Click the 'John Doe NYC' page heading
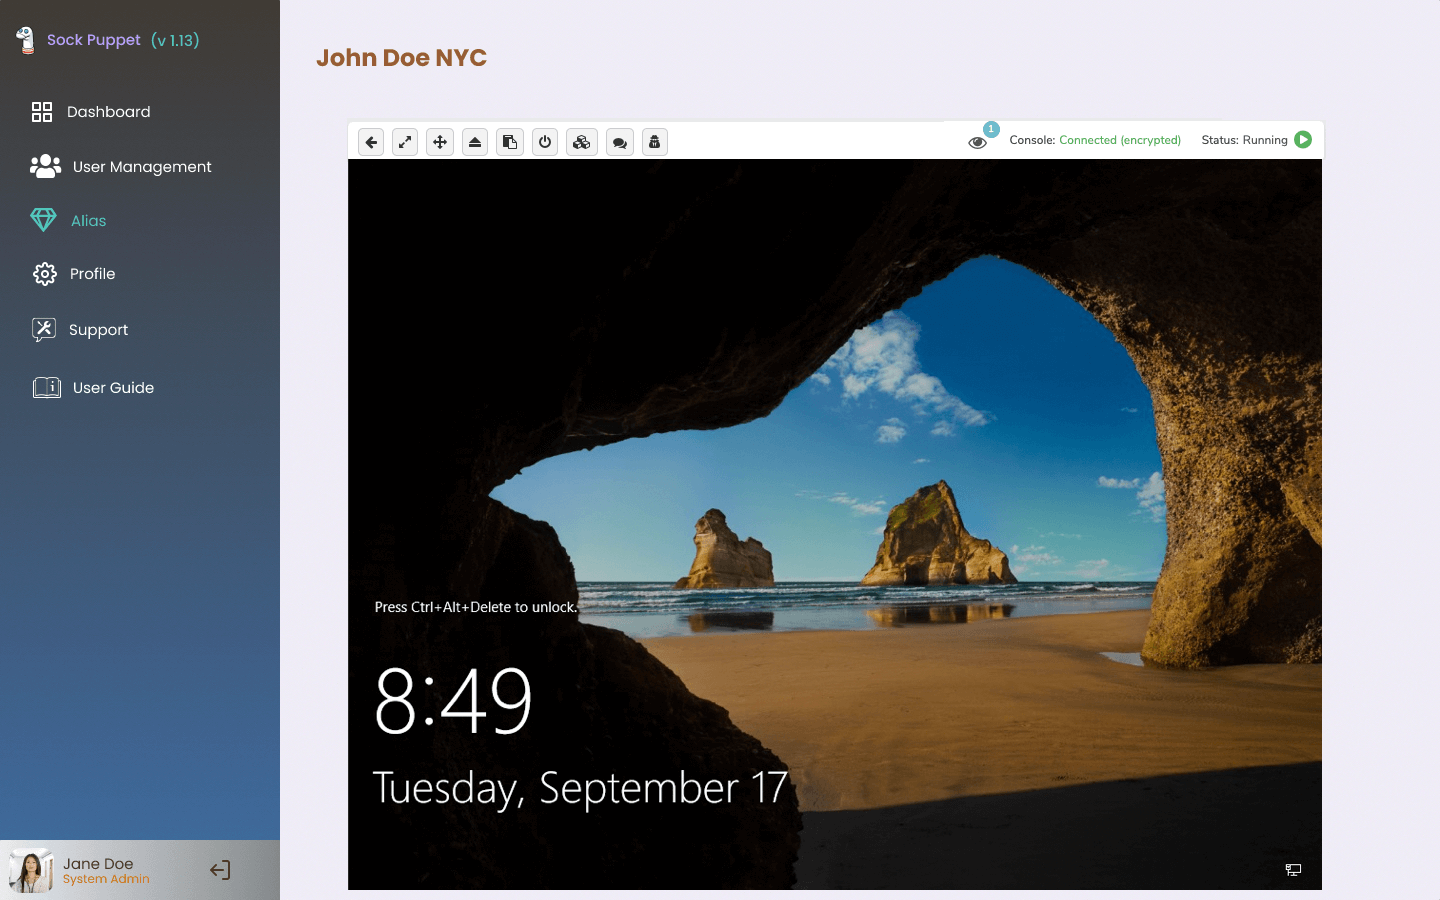 point(401,58)
